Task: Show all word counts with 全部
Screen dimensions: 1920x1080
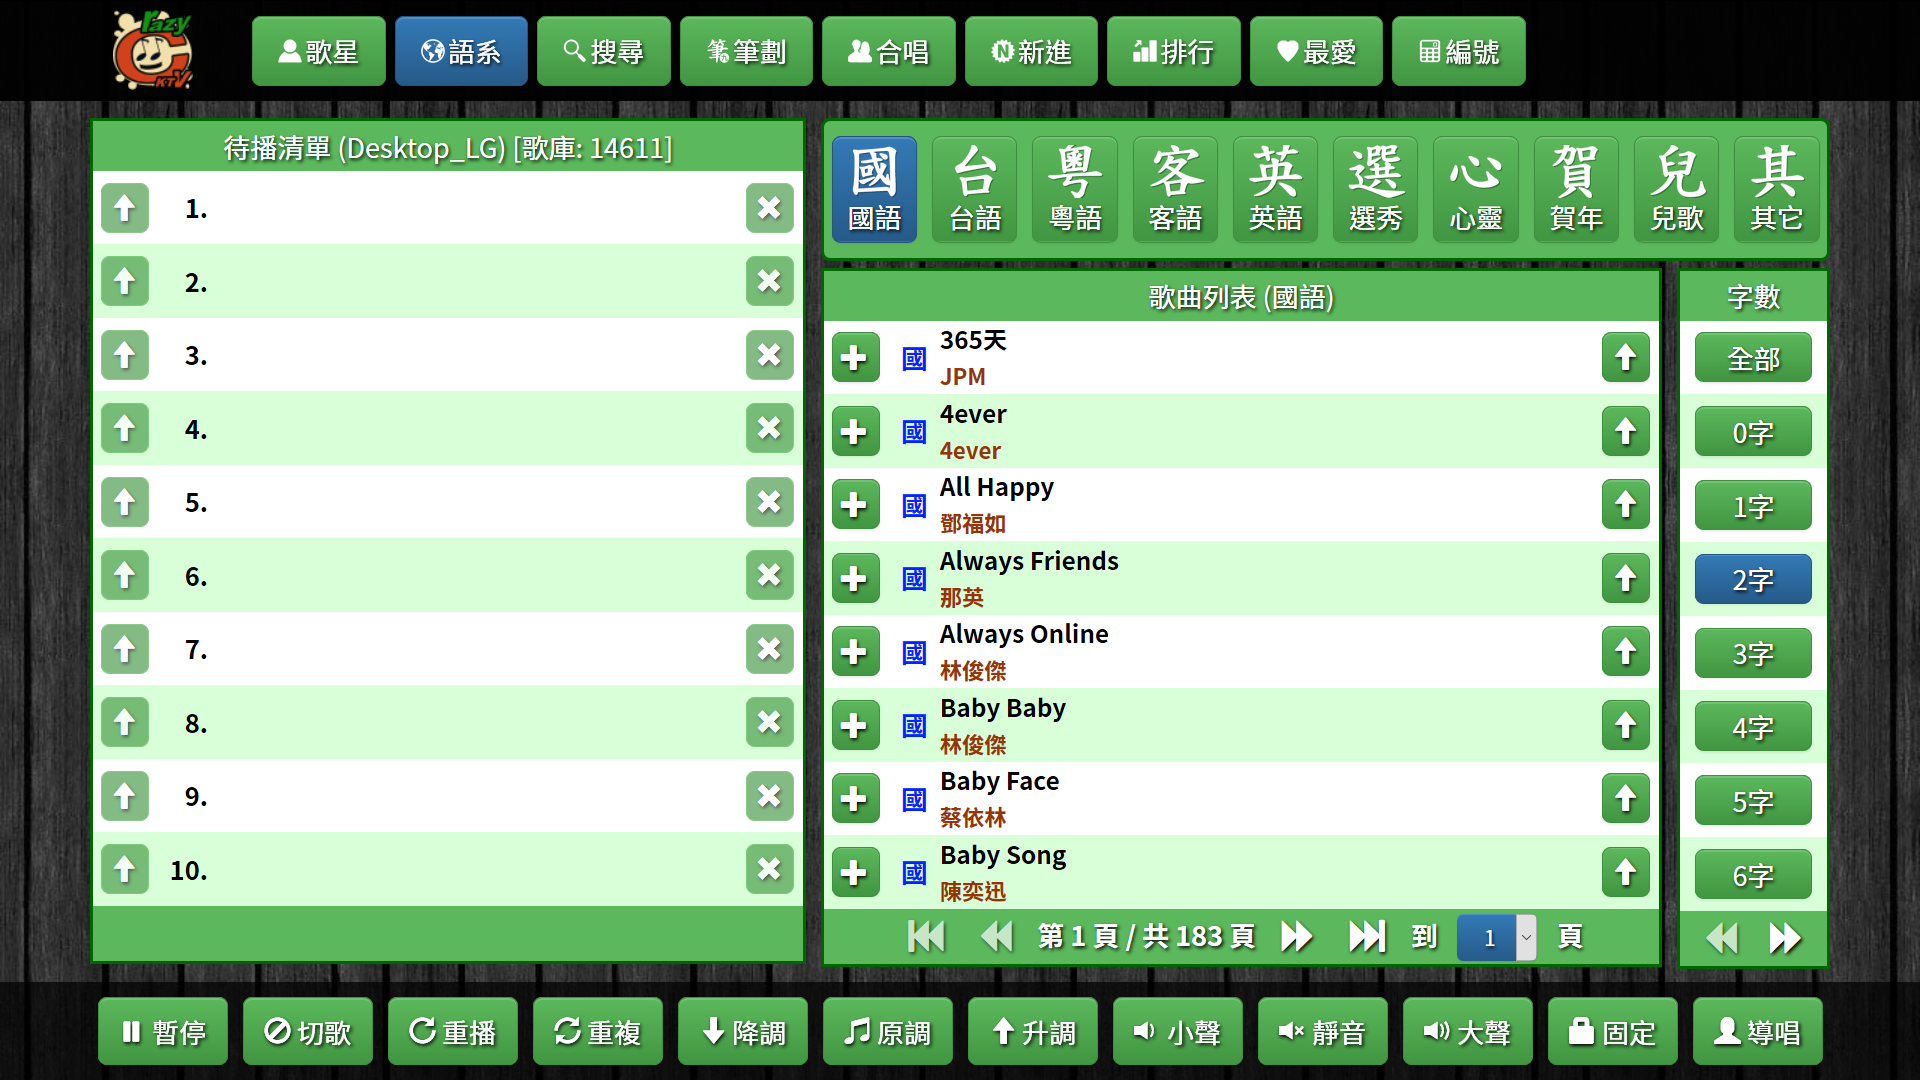Action: point(1752,359)
